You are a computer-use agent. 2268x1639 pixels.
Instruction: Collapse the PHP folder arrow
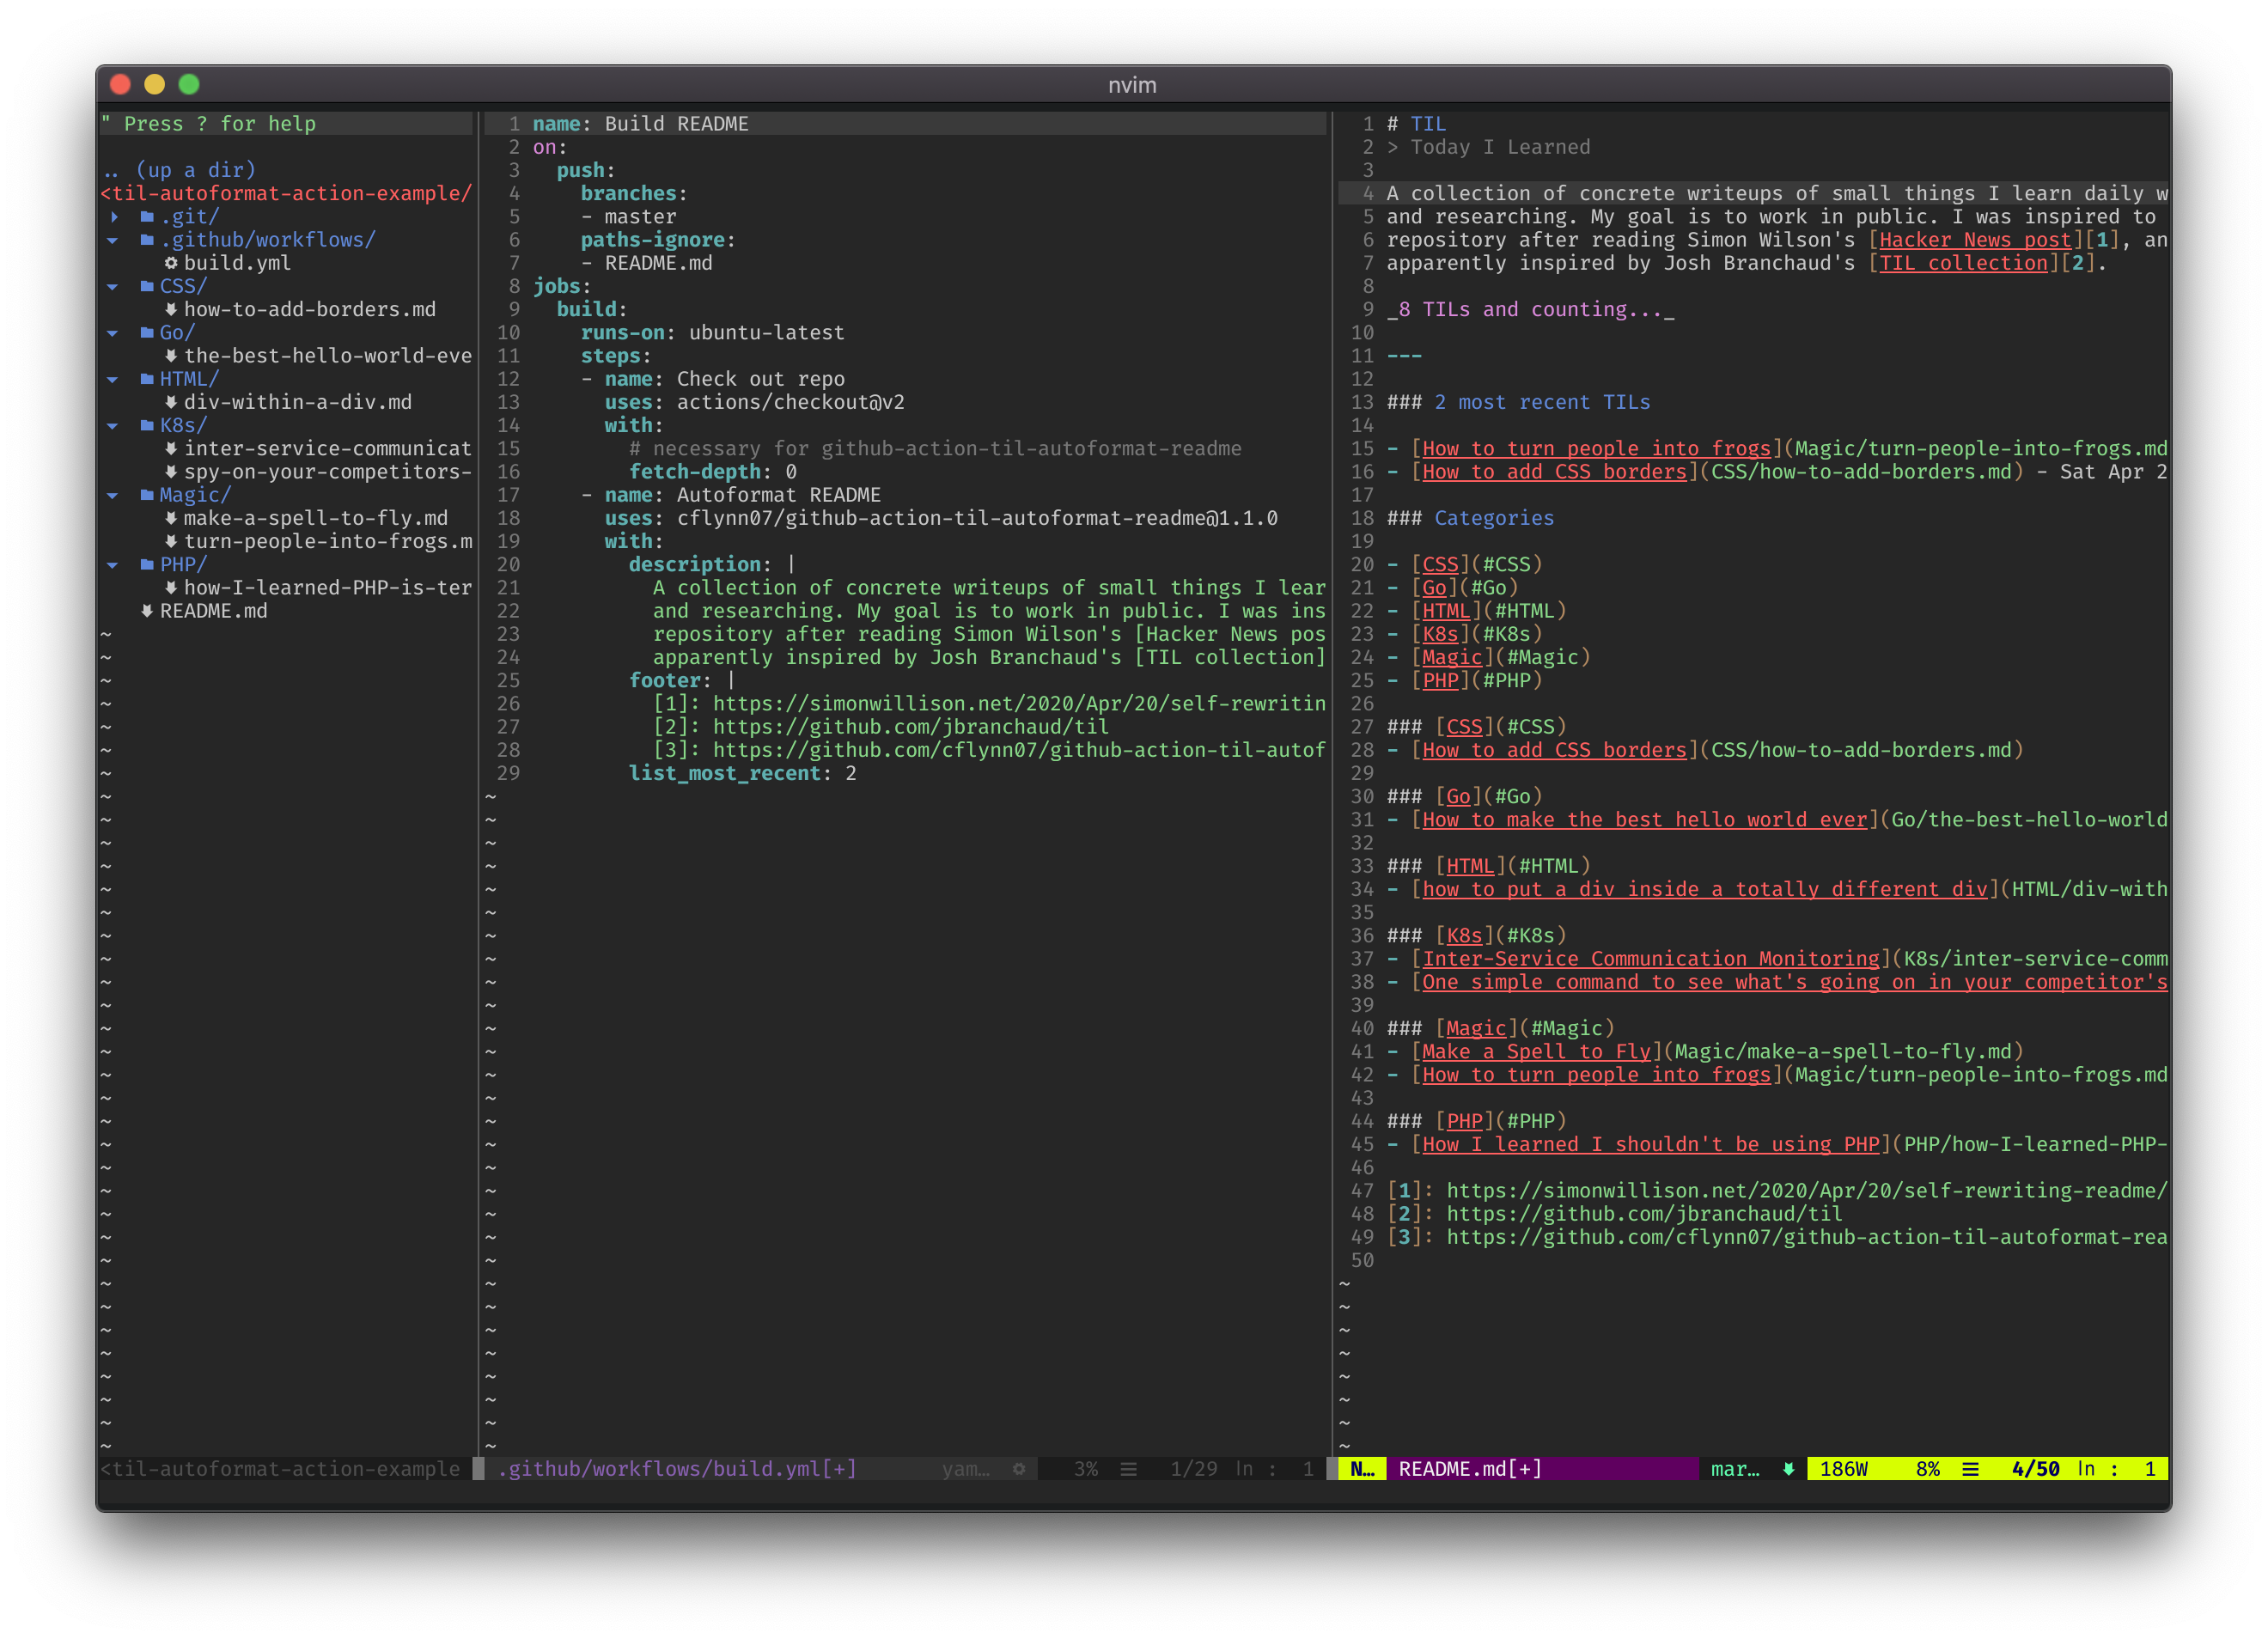[x=113, y=565]
